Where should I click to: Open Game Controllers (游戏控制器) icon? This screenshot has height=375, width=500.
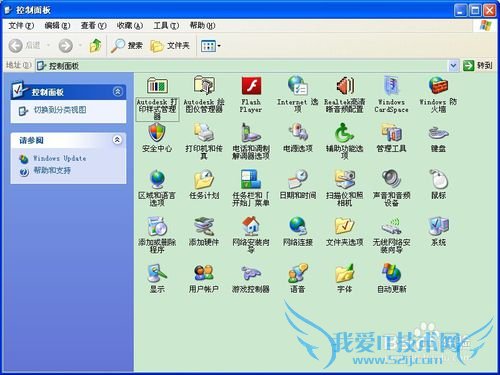pos(251,273)
